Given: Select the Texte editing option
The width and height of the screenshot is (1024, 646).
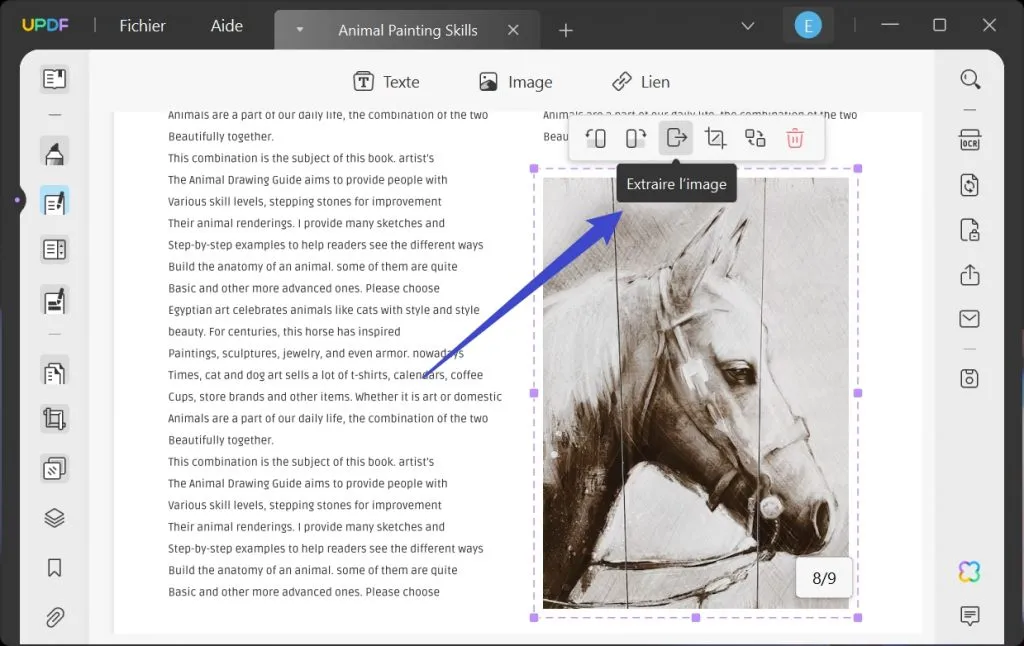Looking at the screenshot, I should pos(387,82).
